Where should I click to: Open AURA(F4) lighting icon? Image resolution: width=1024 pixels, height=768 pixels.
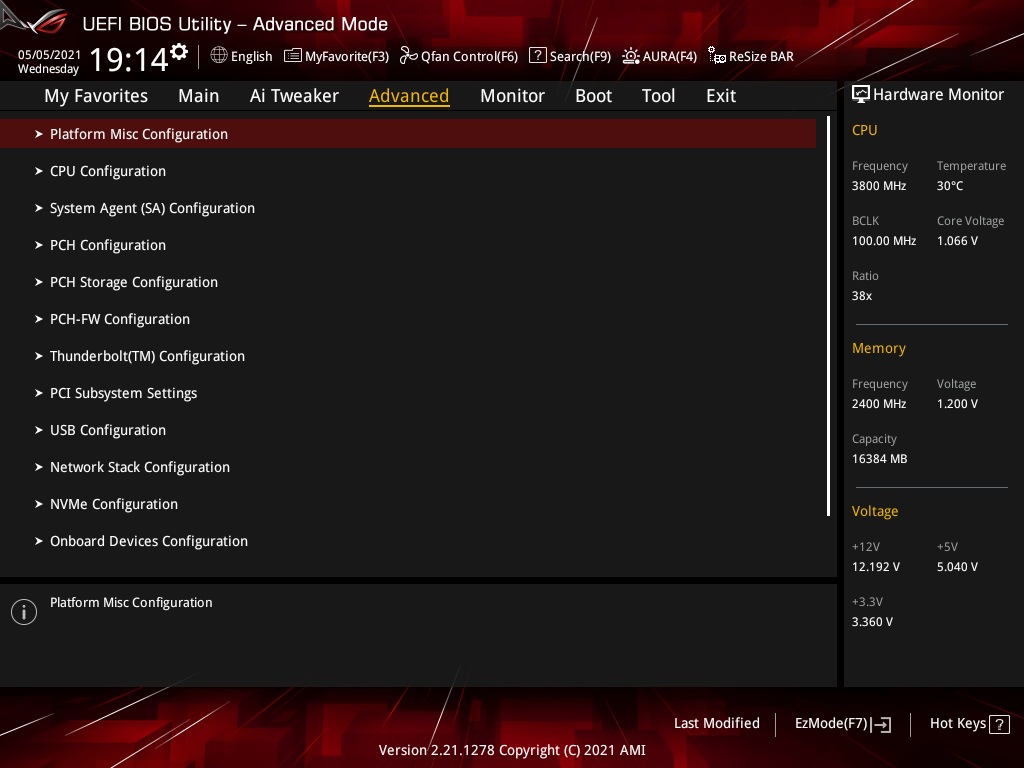click(630, 56)
